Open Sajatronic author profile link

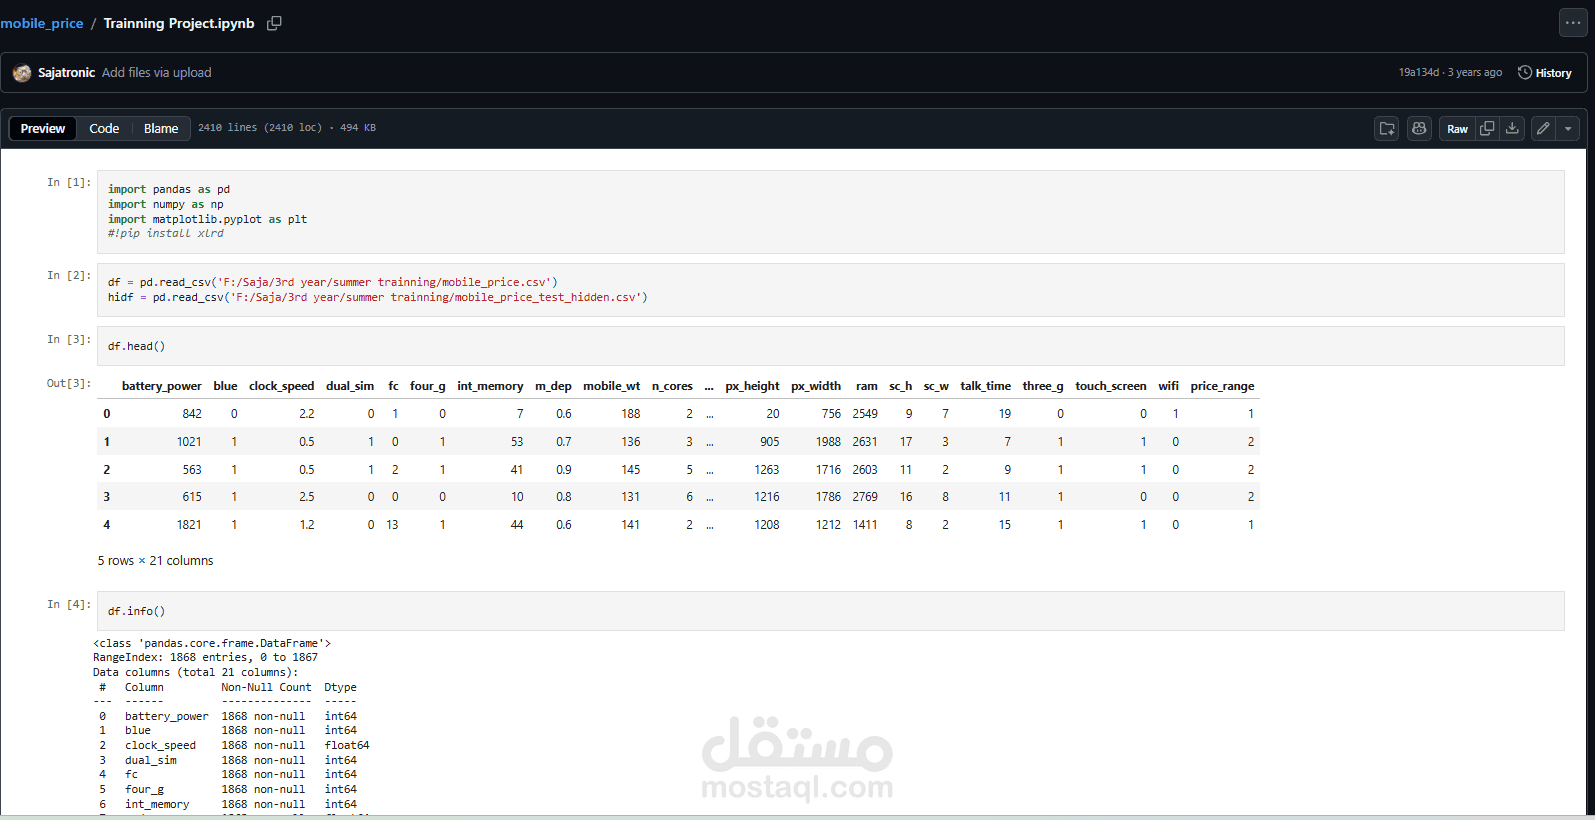click(x=66, y=73)
